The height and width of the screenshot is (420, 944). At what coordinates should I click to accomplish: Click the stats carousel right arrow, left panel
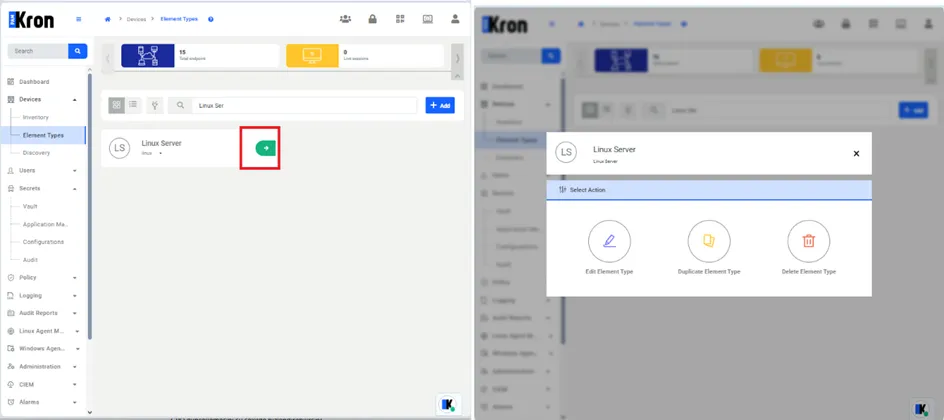tap(458, 58)
